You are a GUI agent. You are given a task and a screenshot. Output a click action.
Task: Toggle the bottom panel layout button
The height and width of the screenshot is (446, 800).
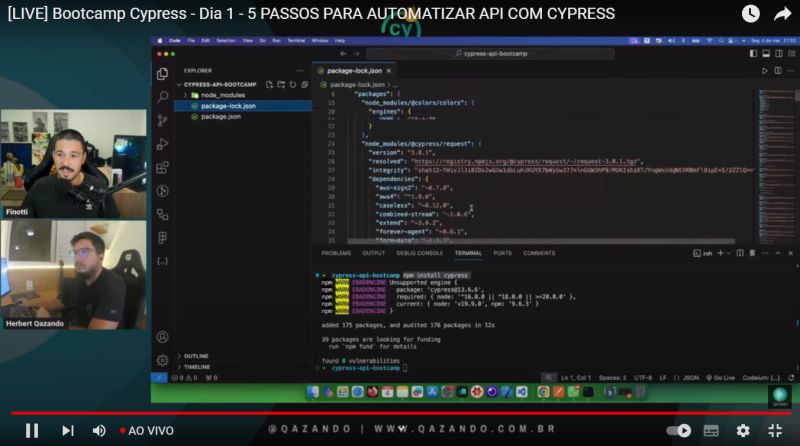tap(766, 54)
